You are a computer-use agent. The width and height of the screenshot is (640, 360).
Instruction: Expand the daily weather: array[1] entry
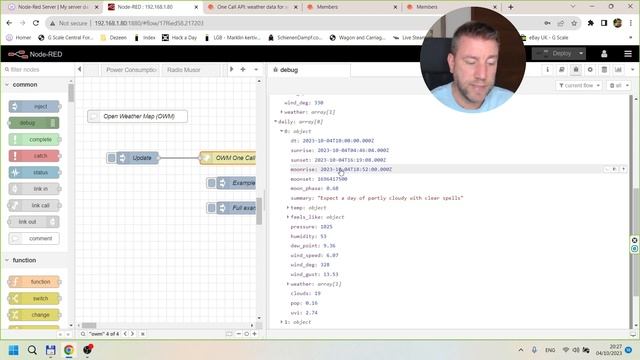(288, 284)
